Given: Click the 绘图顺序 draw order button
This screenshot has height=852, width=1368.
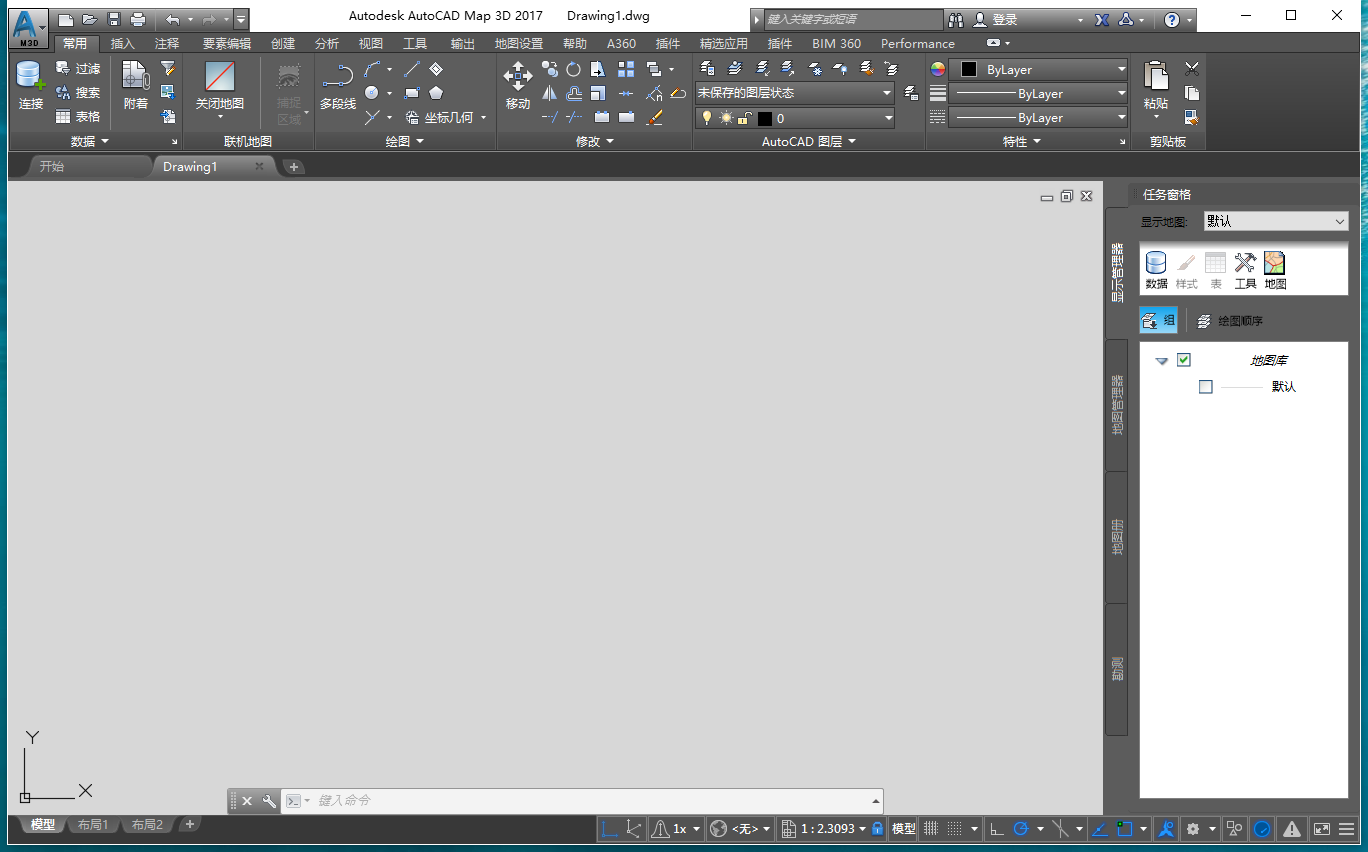Looking at the screenshot, I should pyautogui.click(x=1230, y=321).
